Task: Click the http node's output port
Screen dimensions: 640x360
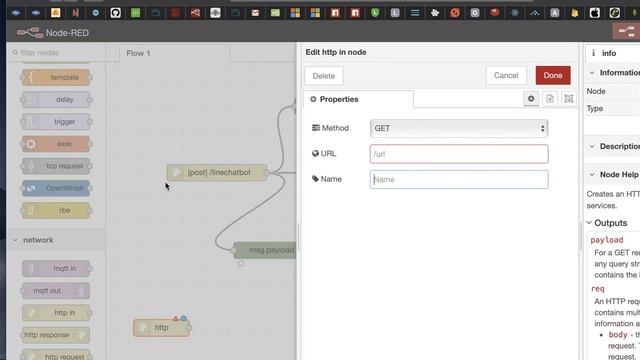Action: coord(189,328)
